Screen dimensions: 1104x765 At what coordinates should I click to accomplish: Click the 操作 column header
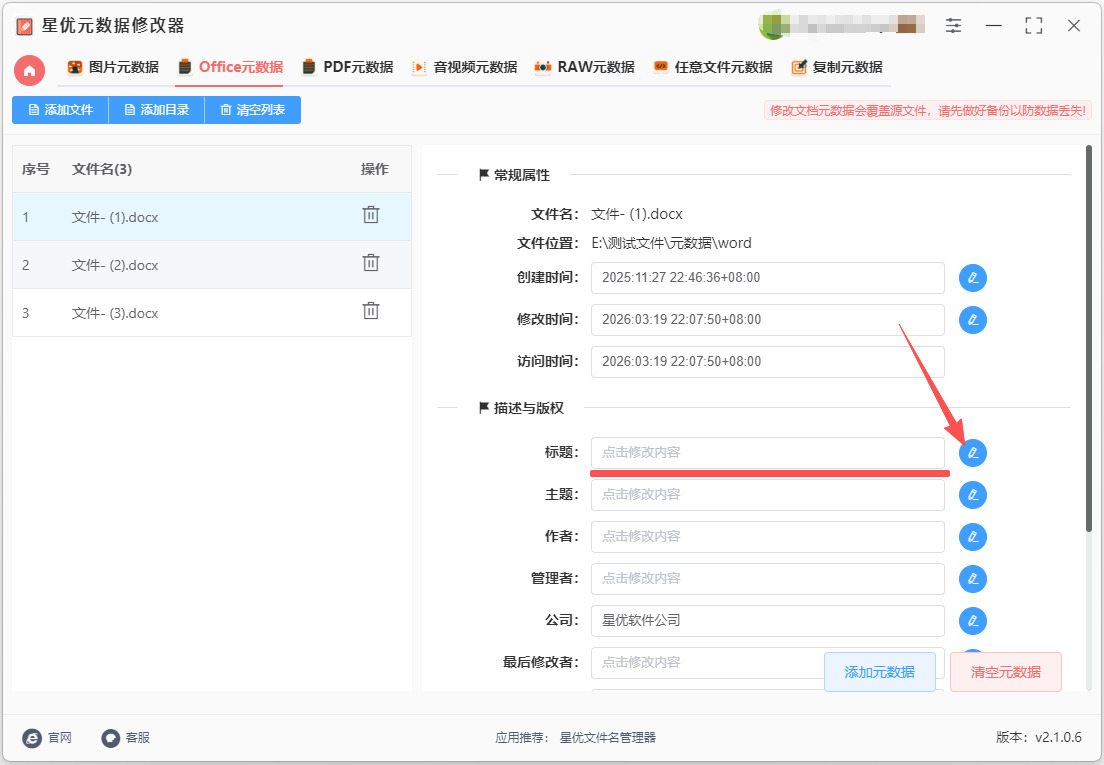(375, 169)
